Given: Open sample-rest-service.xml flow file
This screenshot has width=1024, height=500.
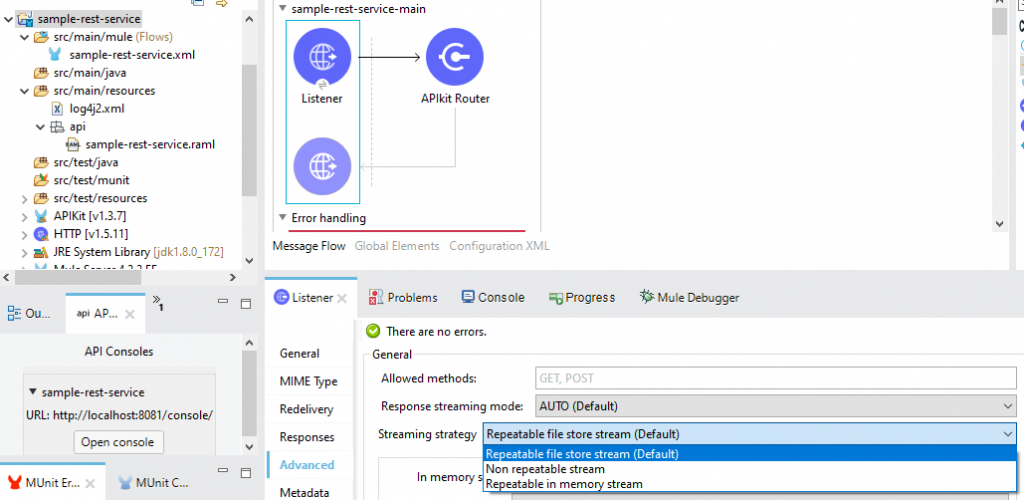Looking at the screenshot, I should [132, 54].
